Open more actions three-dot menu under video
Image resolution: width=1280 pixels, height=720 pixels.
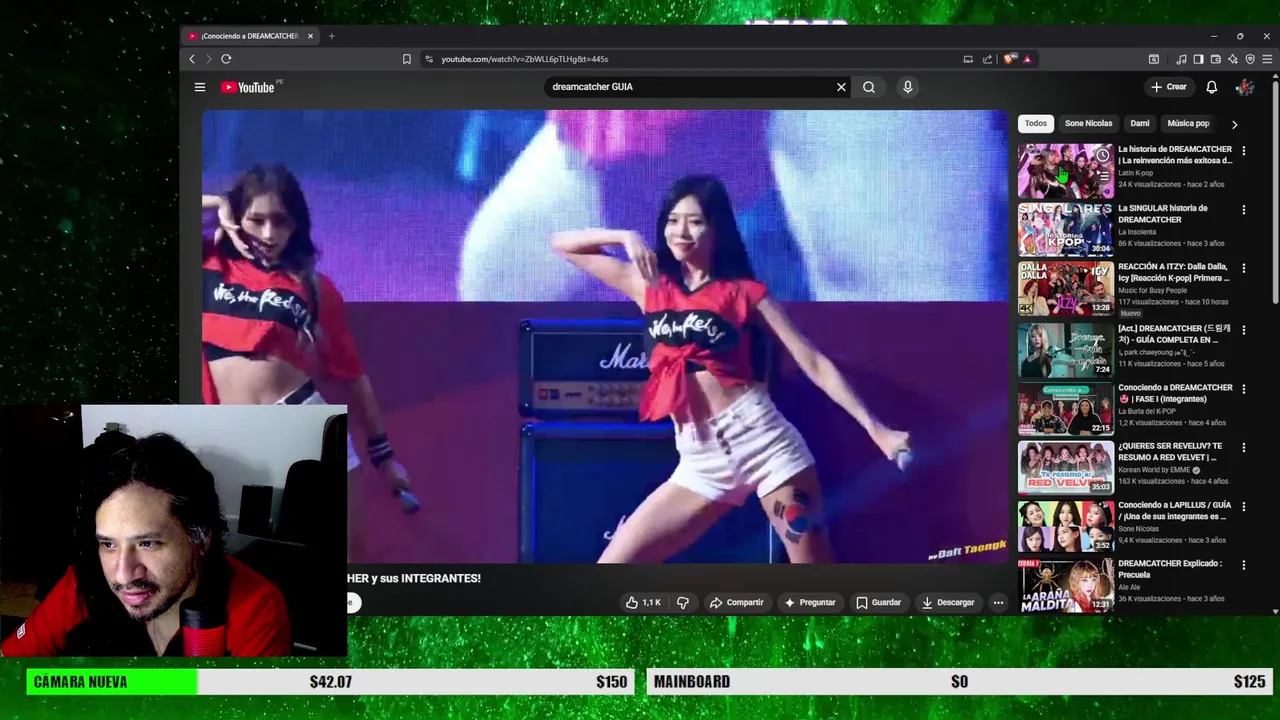pos(998,602)
